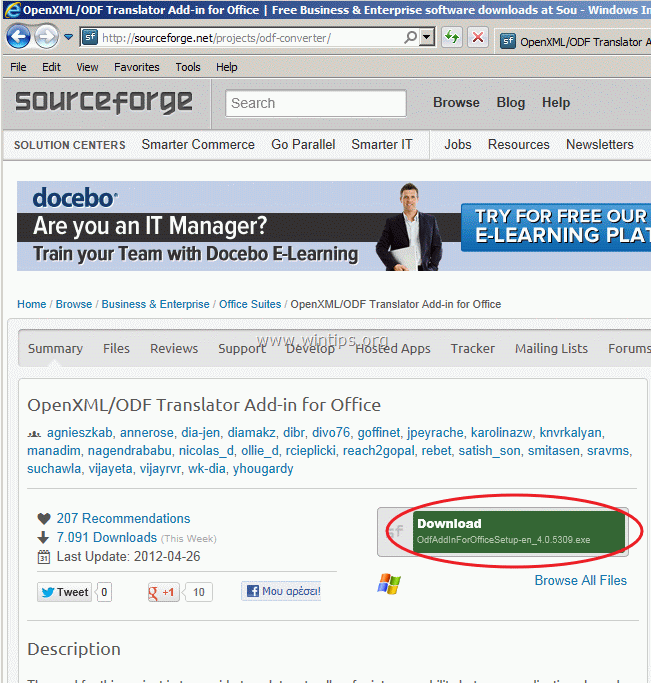Screen dimensions: 651x683
Task: Click the red X Stop button
Action: click(x=478, y=37)
